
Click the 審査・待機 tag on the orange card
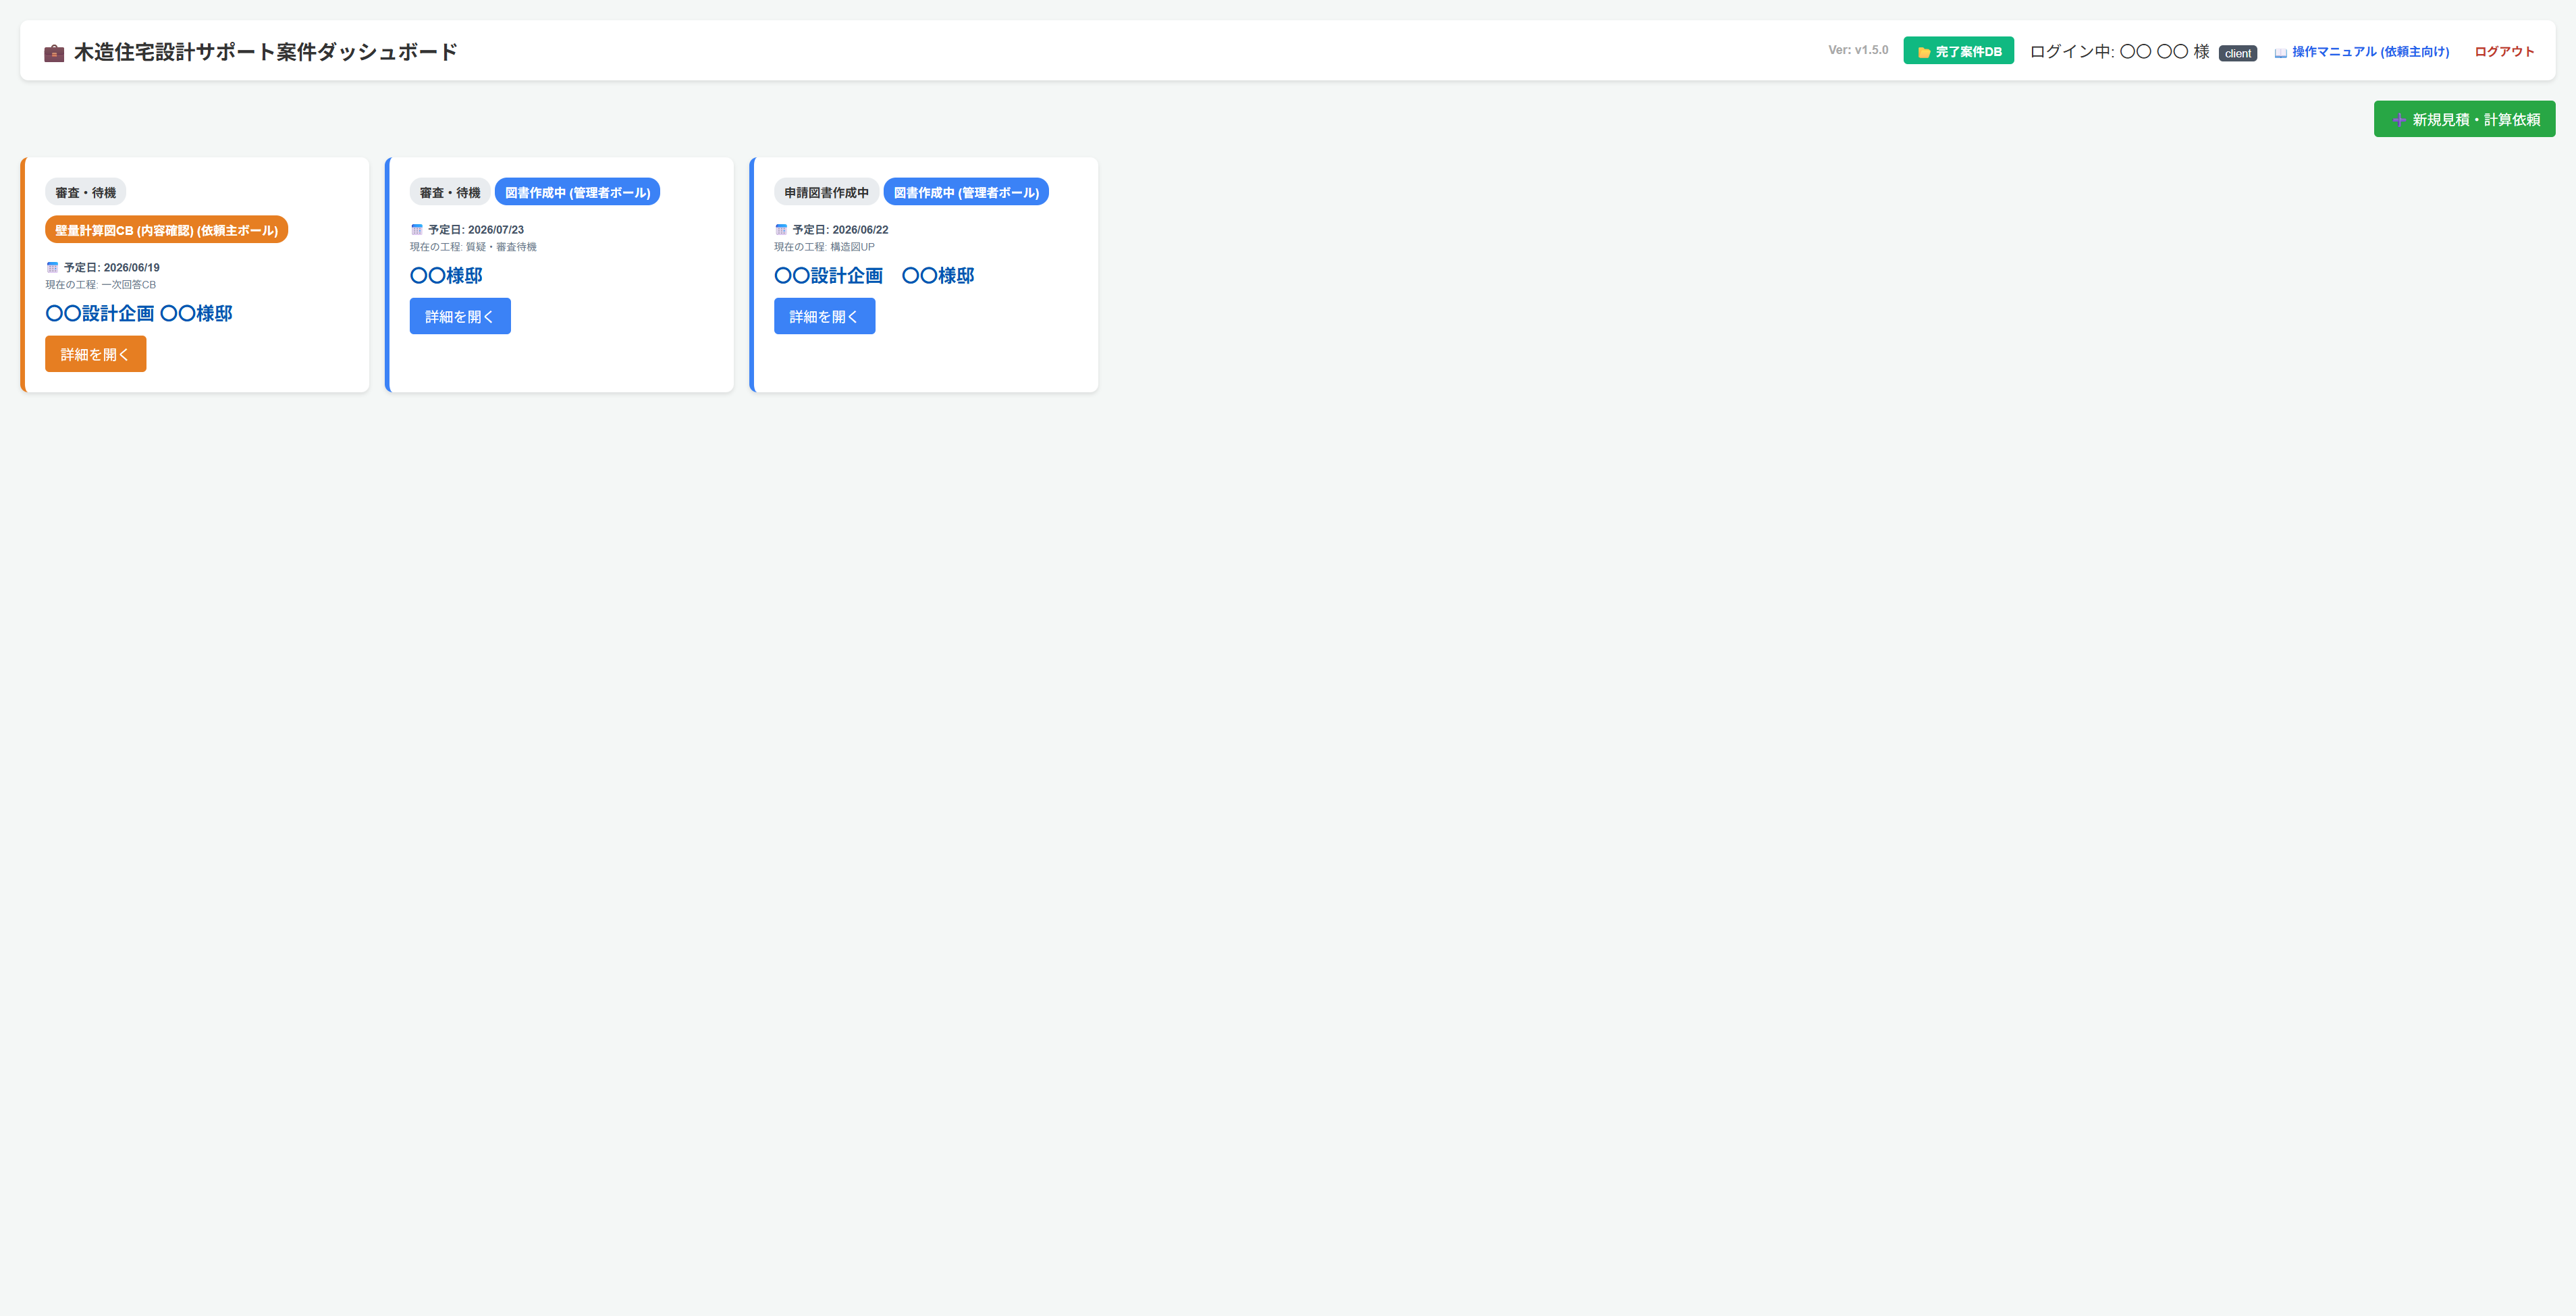(85, 192)
